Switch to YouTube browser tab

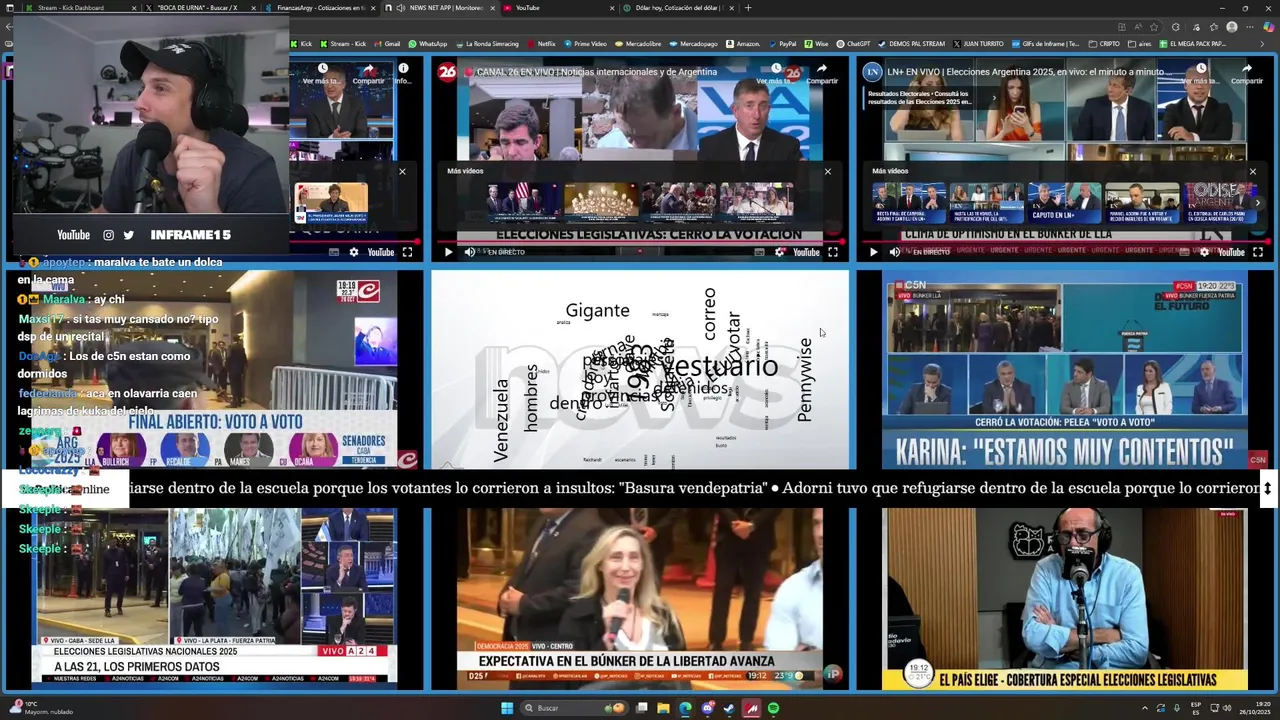click(x=557, y=7)
